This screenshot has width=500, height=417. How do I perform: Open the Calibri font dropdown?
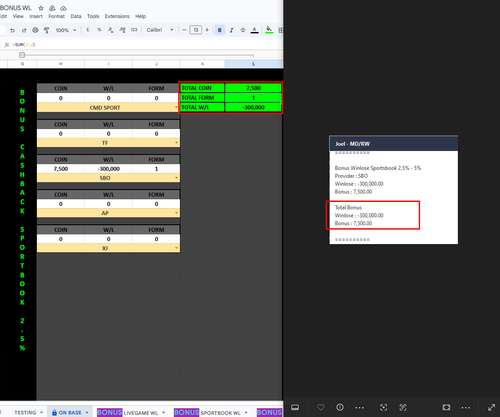[160, 30]
